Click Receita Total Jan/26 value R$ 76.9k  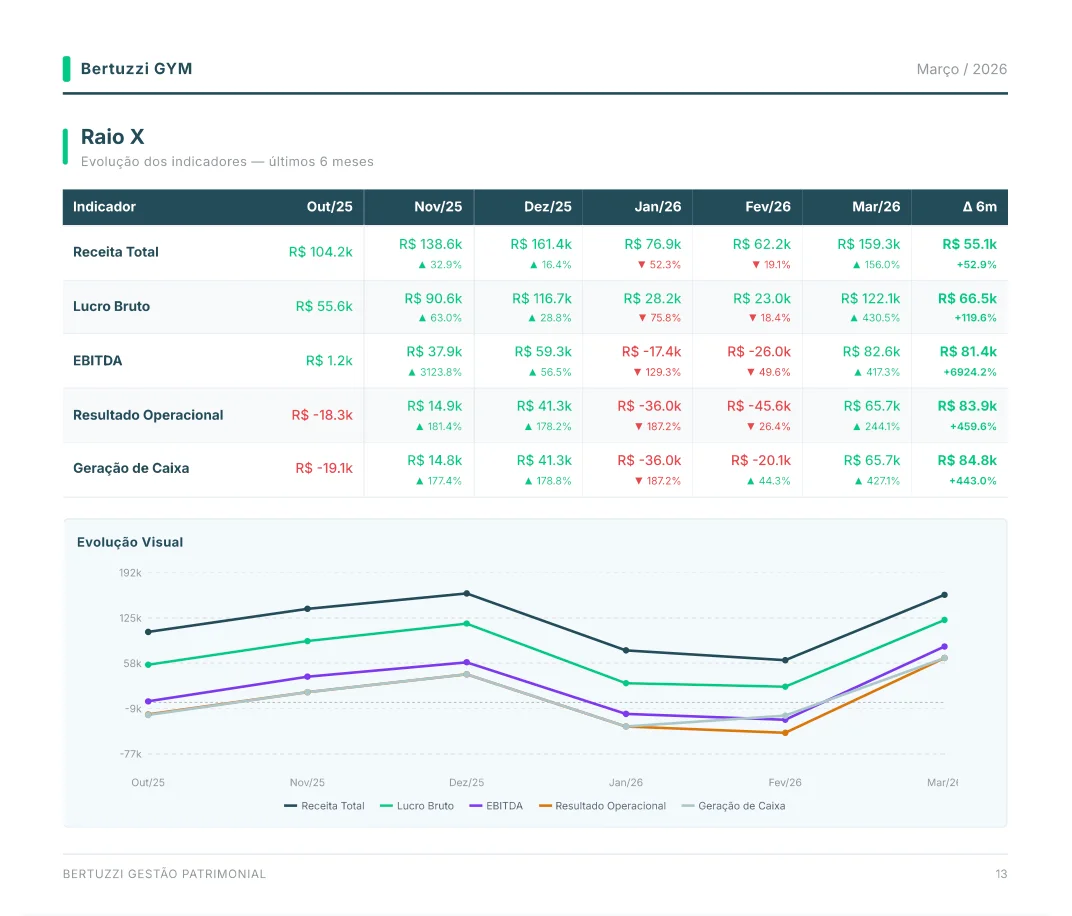653,244
